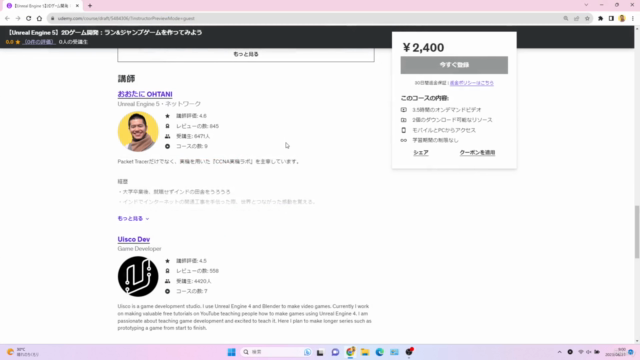Bookmark this page with the star icon
The image size is (640, 360).
(587, 18)
